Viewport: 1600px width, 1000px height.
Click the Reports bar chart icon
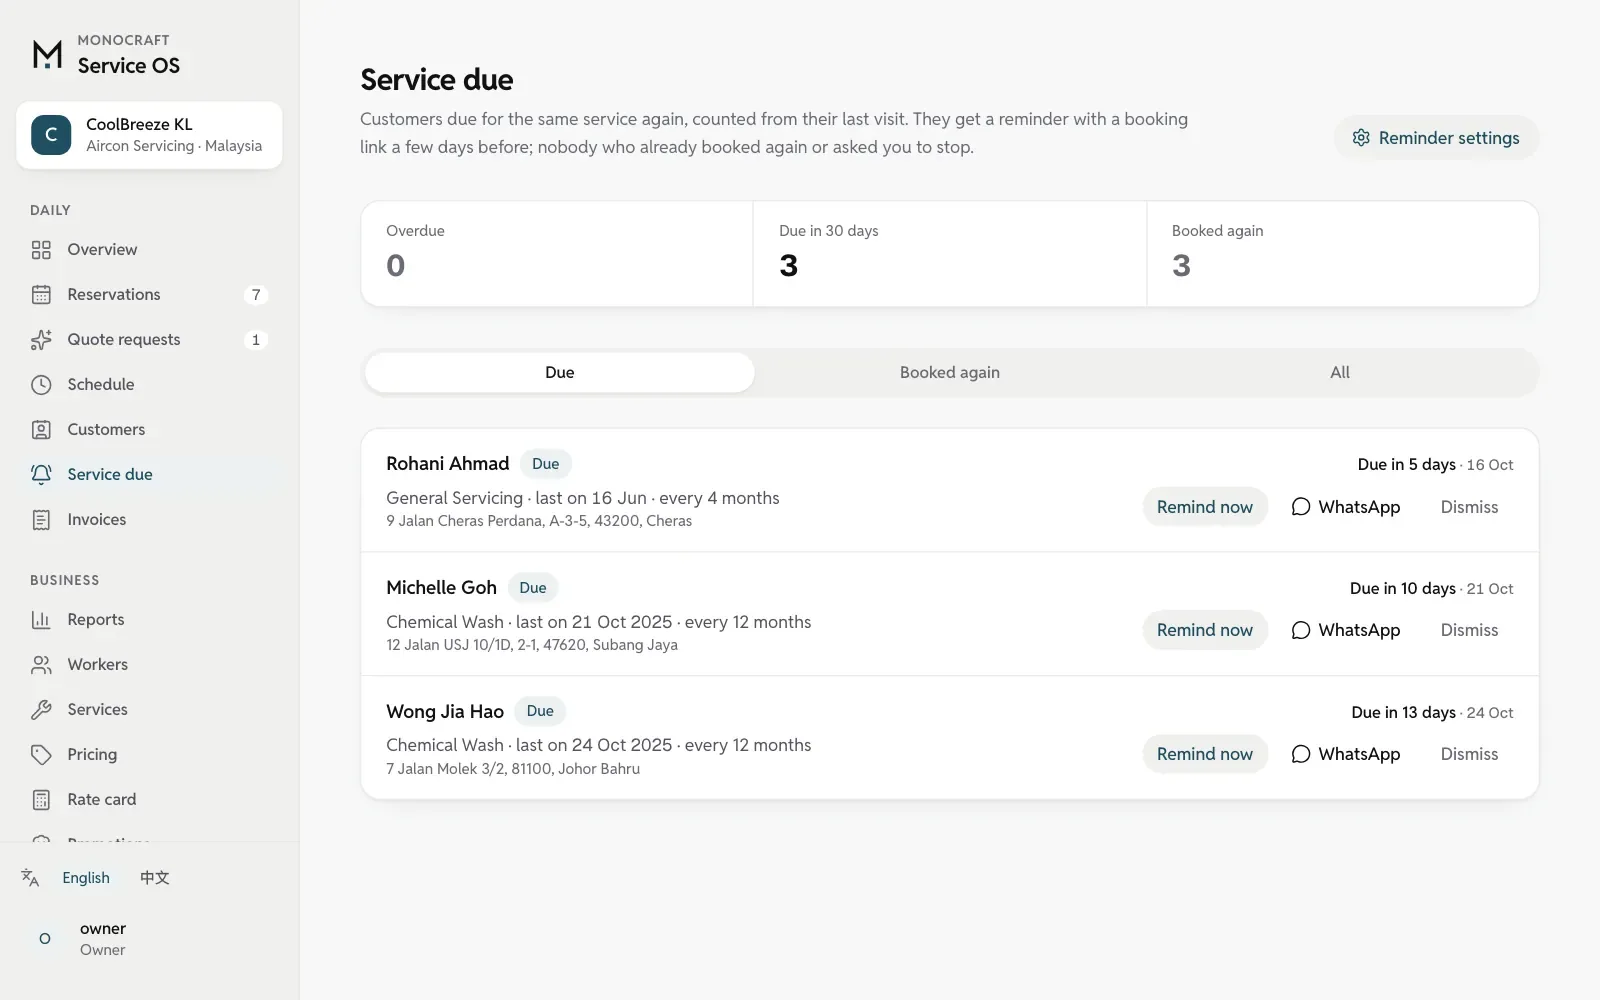click(41, 620)
